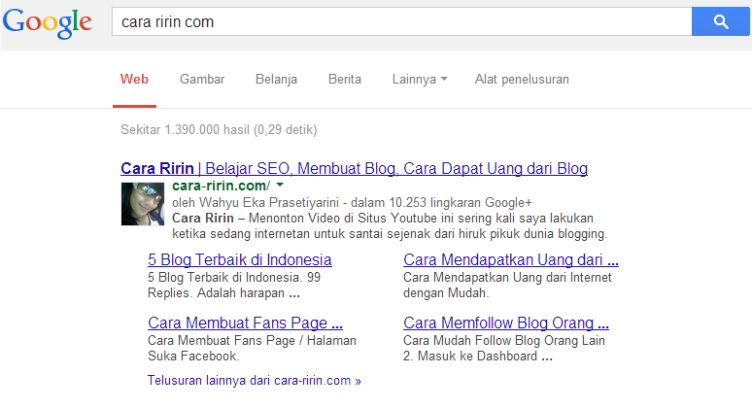Open the 'Cara Ririn | Belajar SEO' result title
Image resolution: width=752 pixels, height=408 pixels.
tap(354, 168)
